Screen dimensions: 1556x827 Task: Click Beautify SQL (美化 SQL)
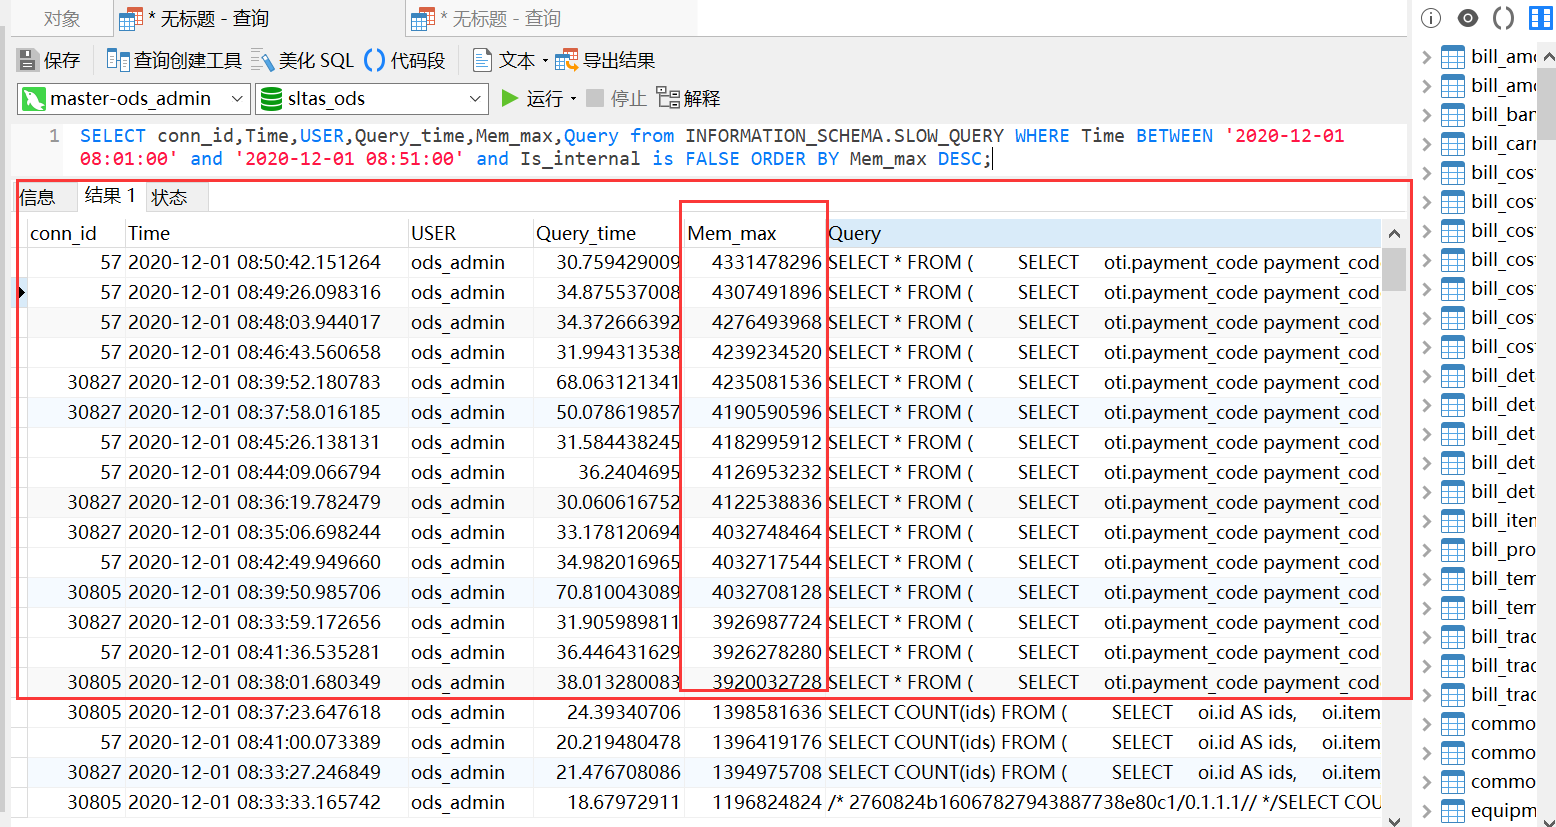pyautogui.click(x=262, y=61)
